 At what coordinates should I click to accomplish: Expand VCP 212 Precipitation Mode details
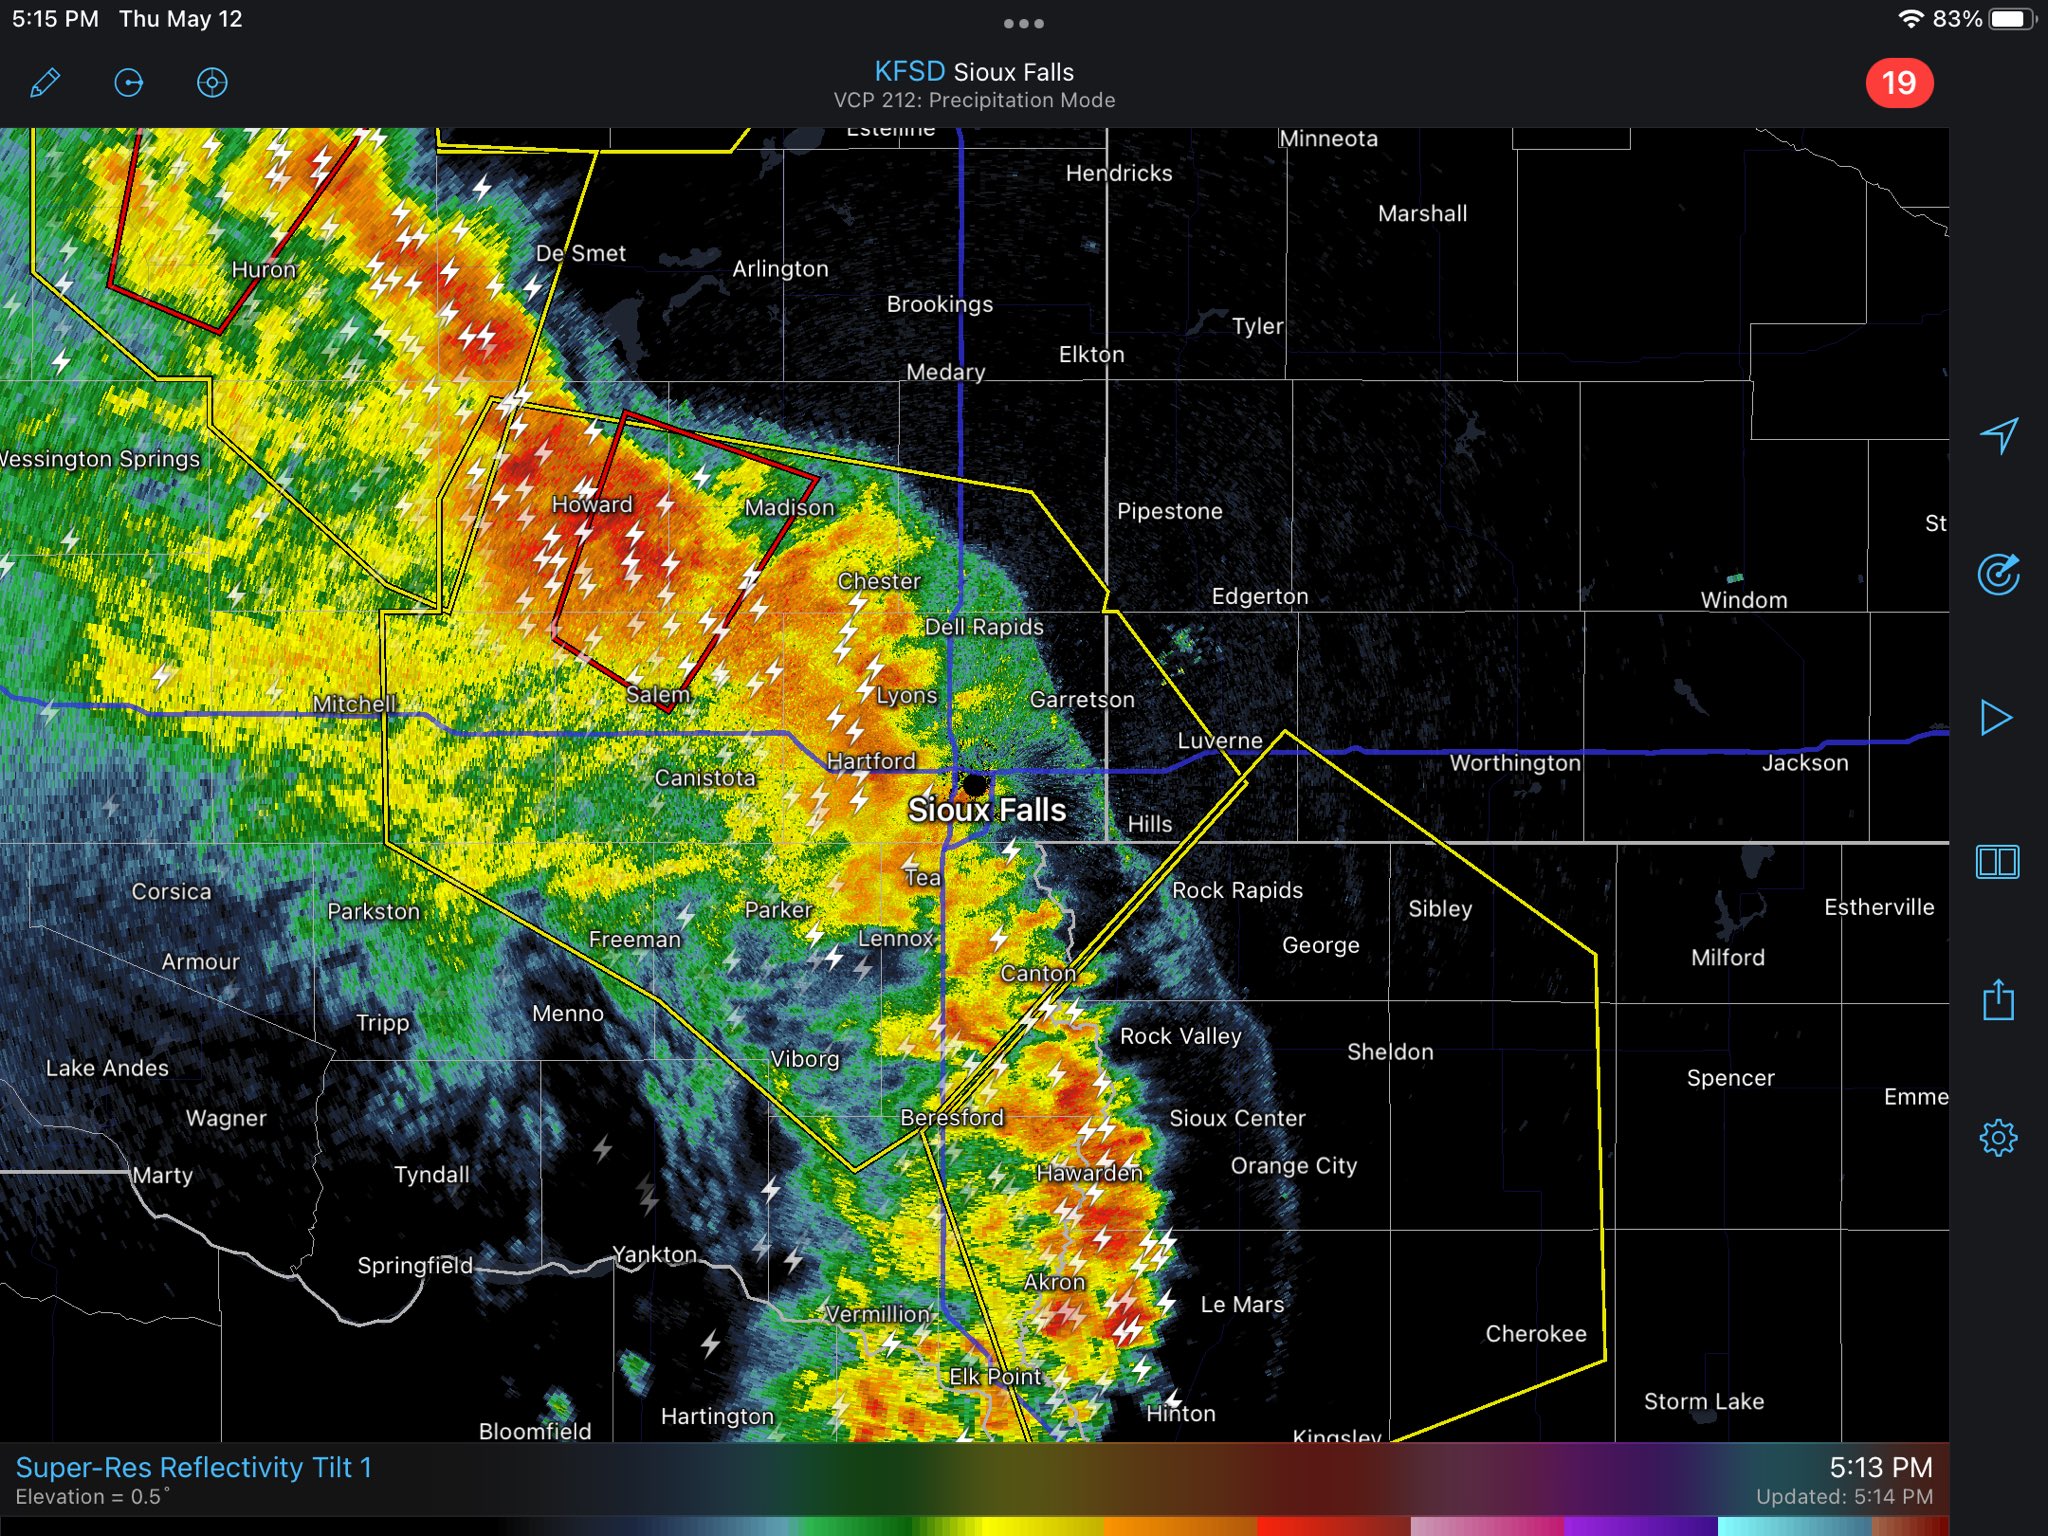[x=975, y=99]
